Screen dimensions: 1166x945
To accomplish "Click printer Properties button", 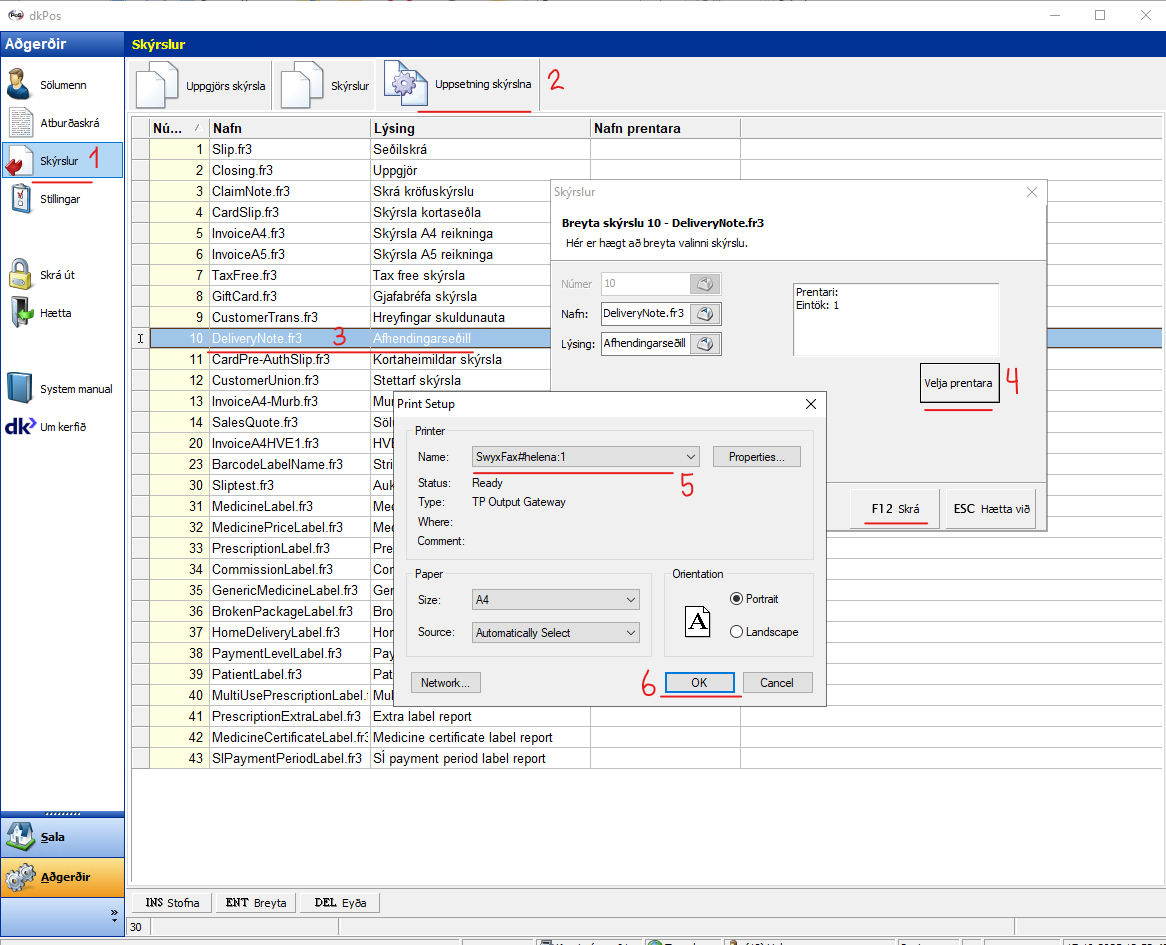I will point(756,457).
